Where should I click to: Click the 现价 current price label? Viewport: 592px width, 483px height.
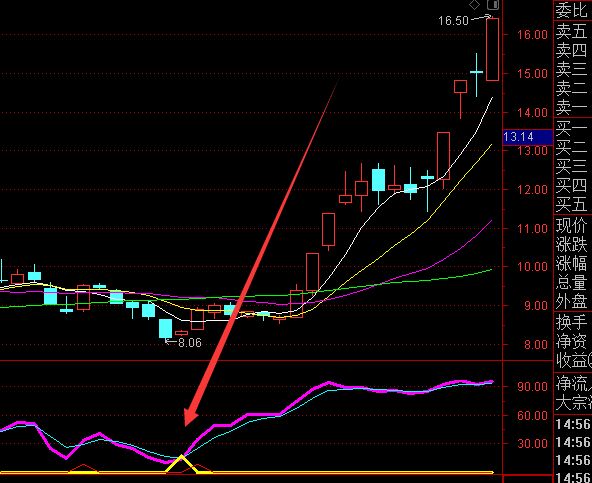[572, 226]
